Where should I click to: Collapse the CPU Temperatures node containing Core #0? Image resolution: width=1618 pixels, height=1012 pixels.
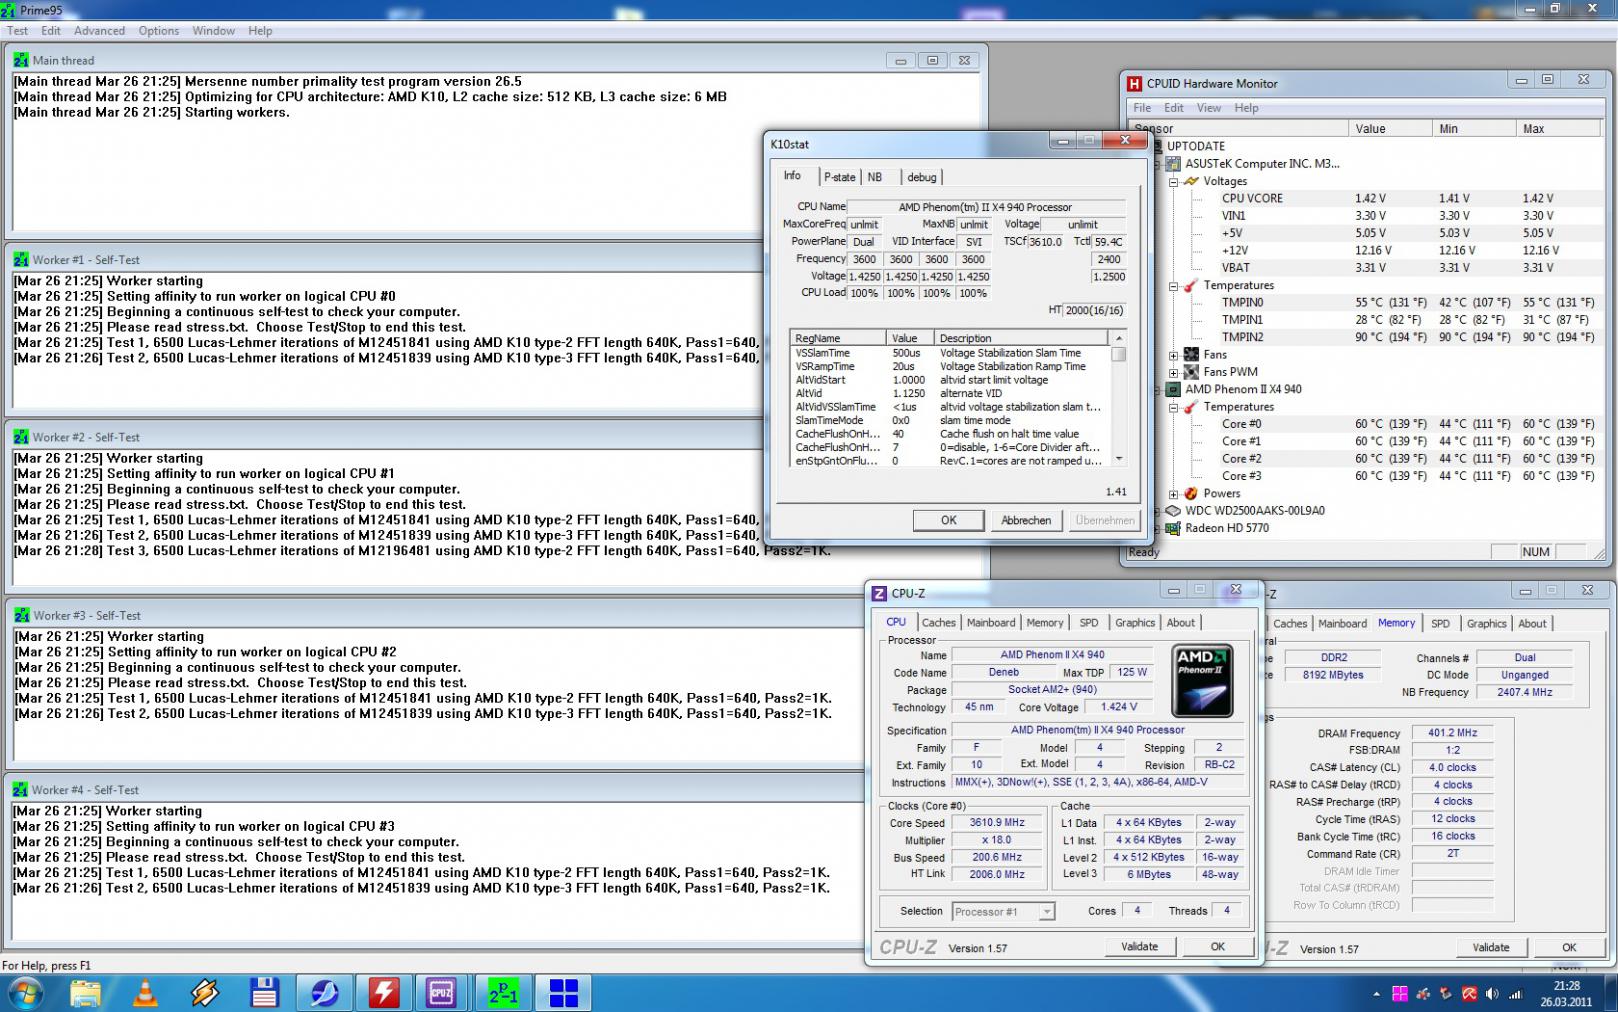[x=1174, y=407]
